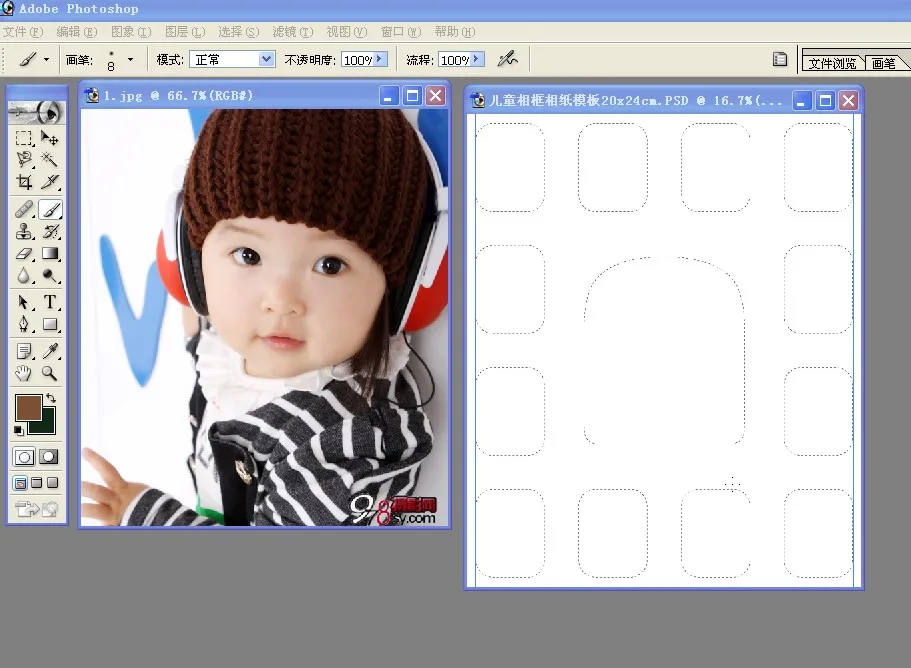Select the Hand tool

point(24,373)
